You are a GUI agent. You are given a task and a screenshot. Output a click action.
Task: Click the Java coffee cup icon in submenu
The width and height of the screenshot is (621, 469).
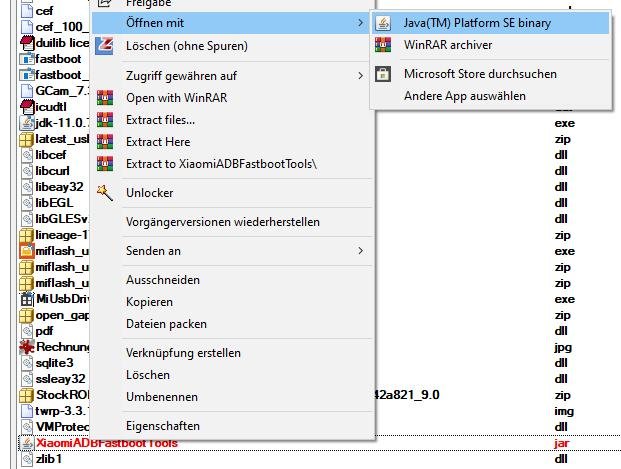pos(383,23)
